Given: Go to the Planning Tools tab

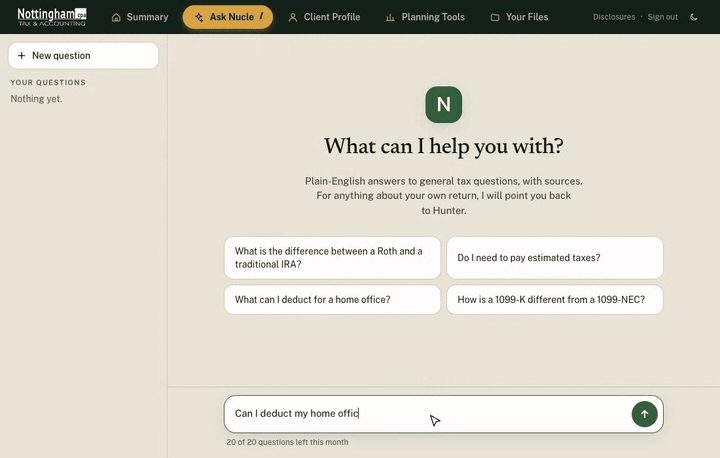Looking at the screenshot, I should [425, 17].
